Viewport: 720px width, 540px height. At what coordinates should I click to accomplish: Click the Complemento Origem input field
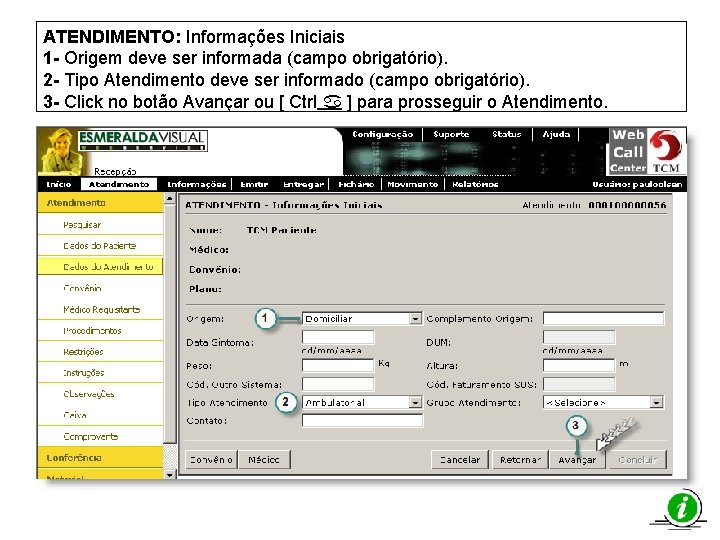pyautogui.click(x=603, y=318)
